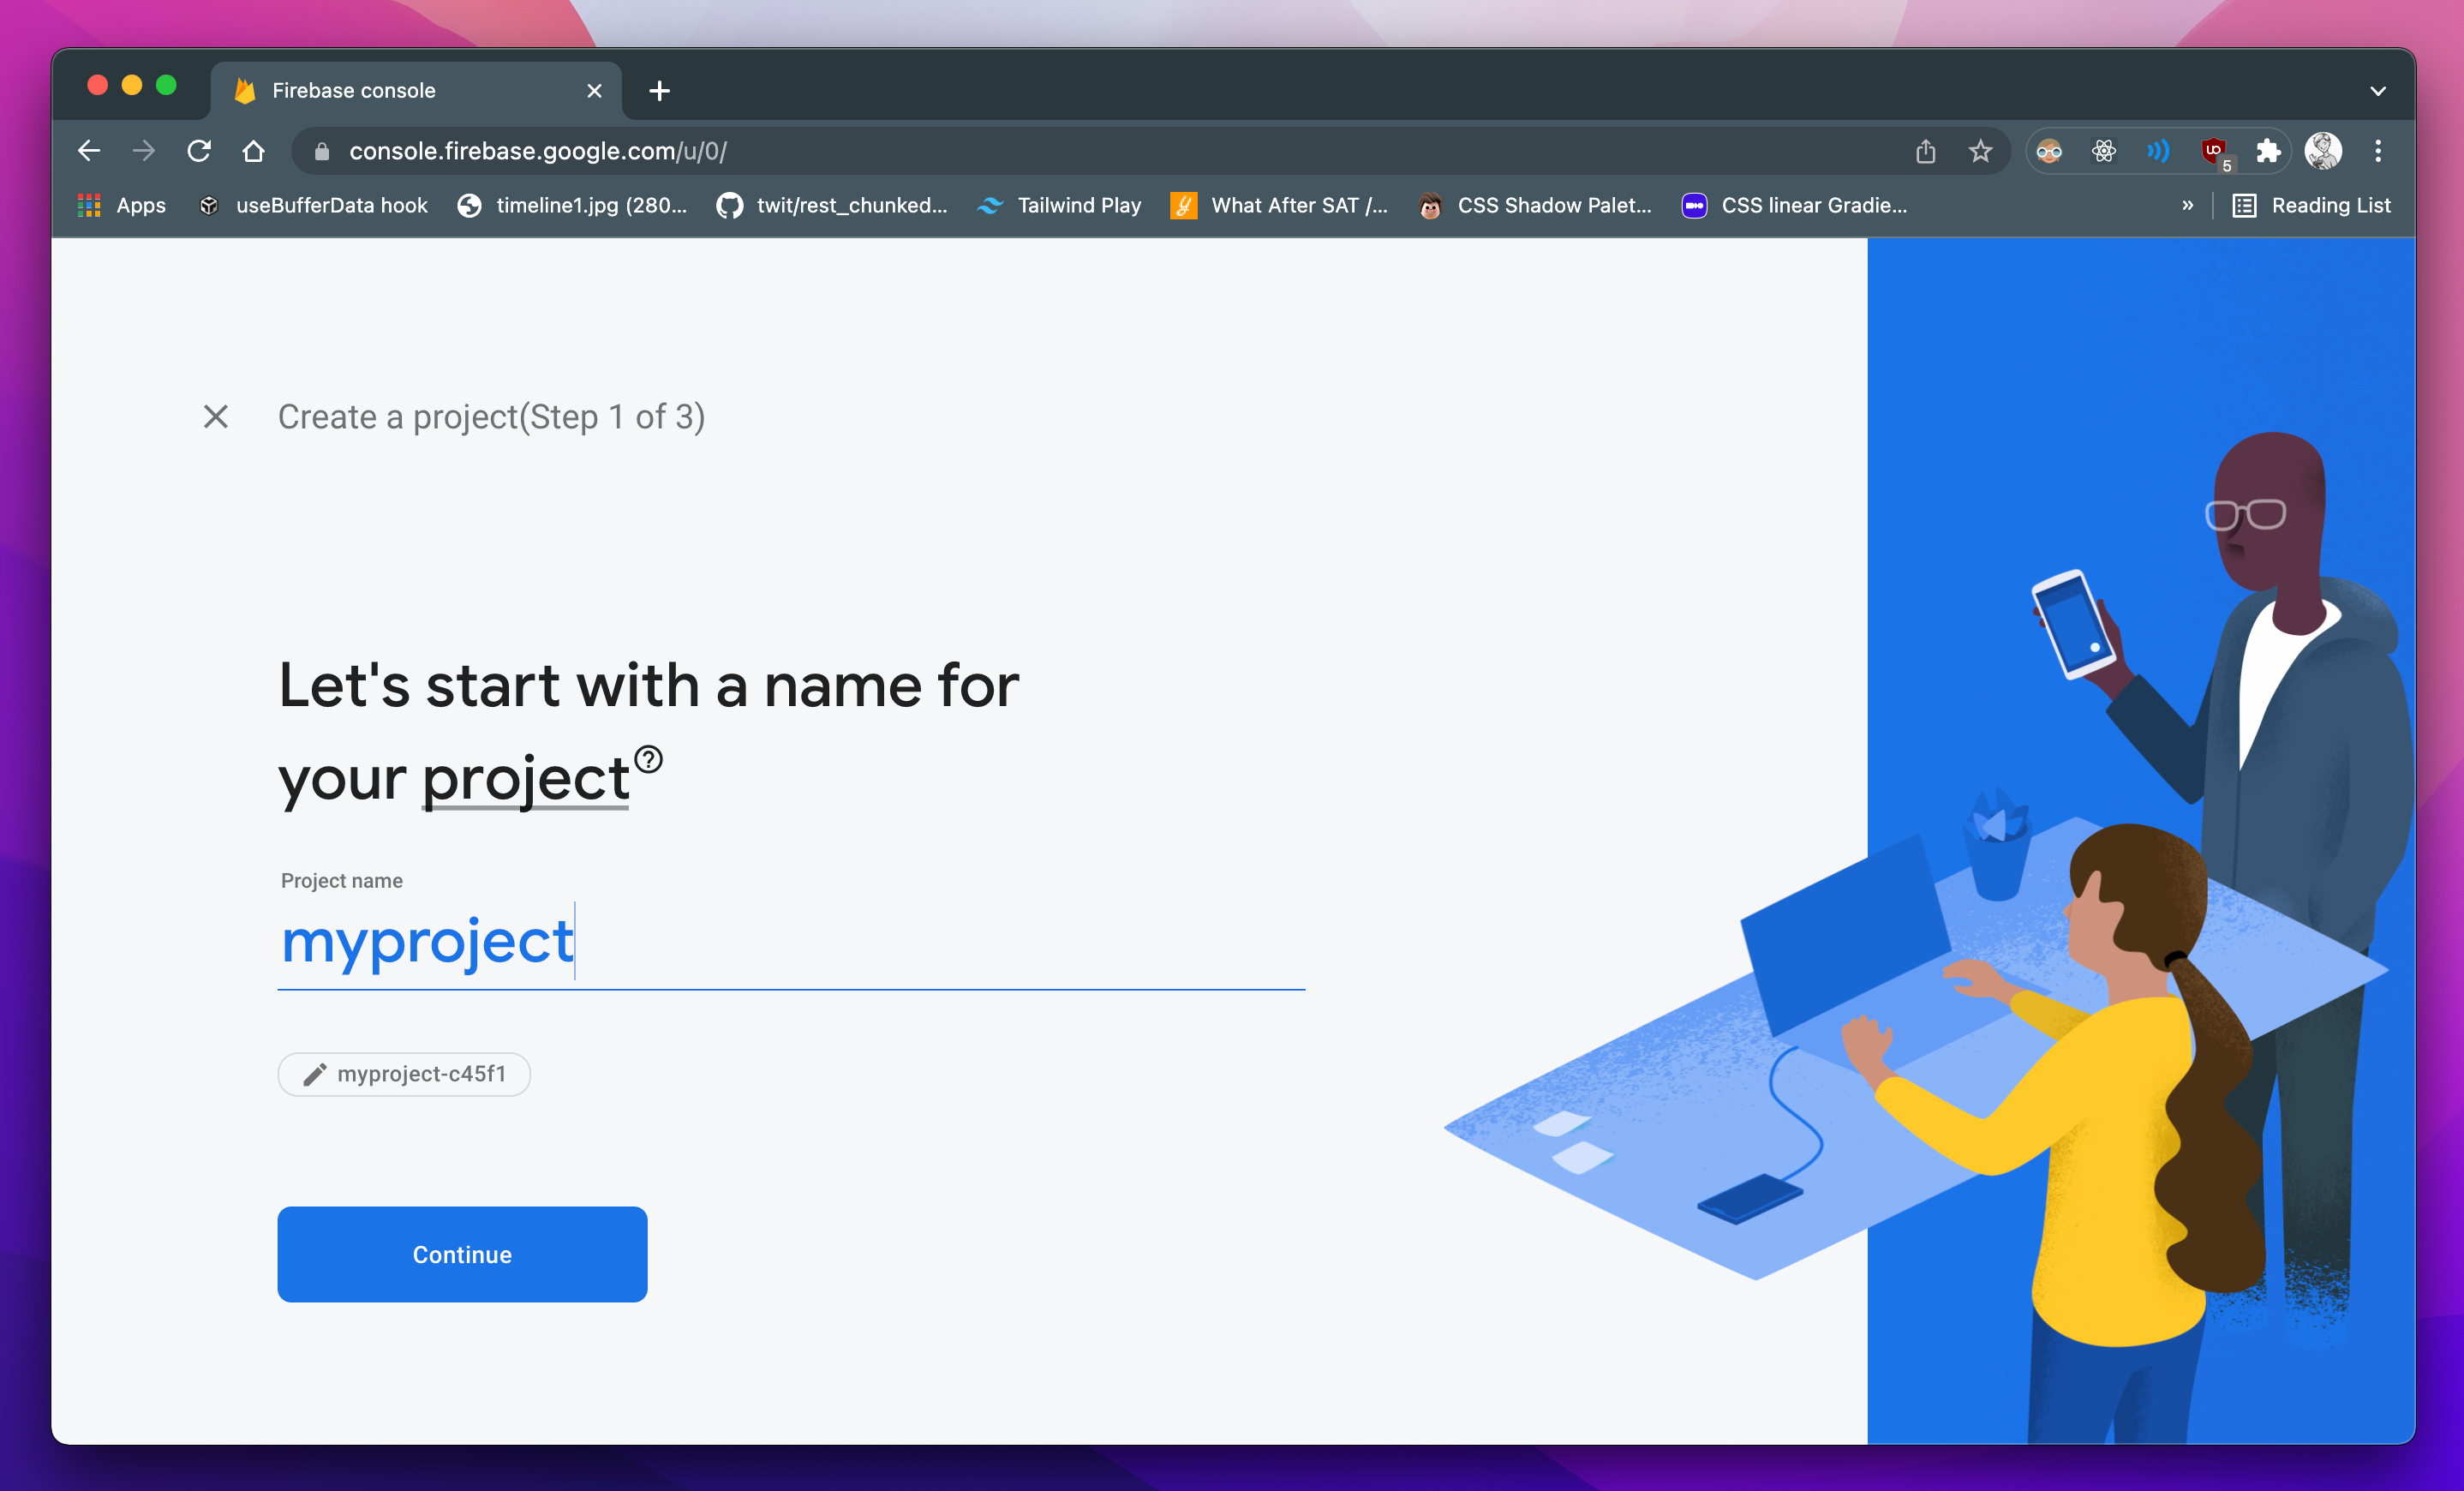Open tab search dropdown arrow
This screenshot has height=1491, width=2464.
coord(2378,91)
